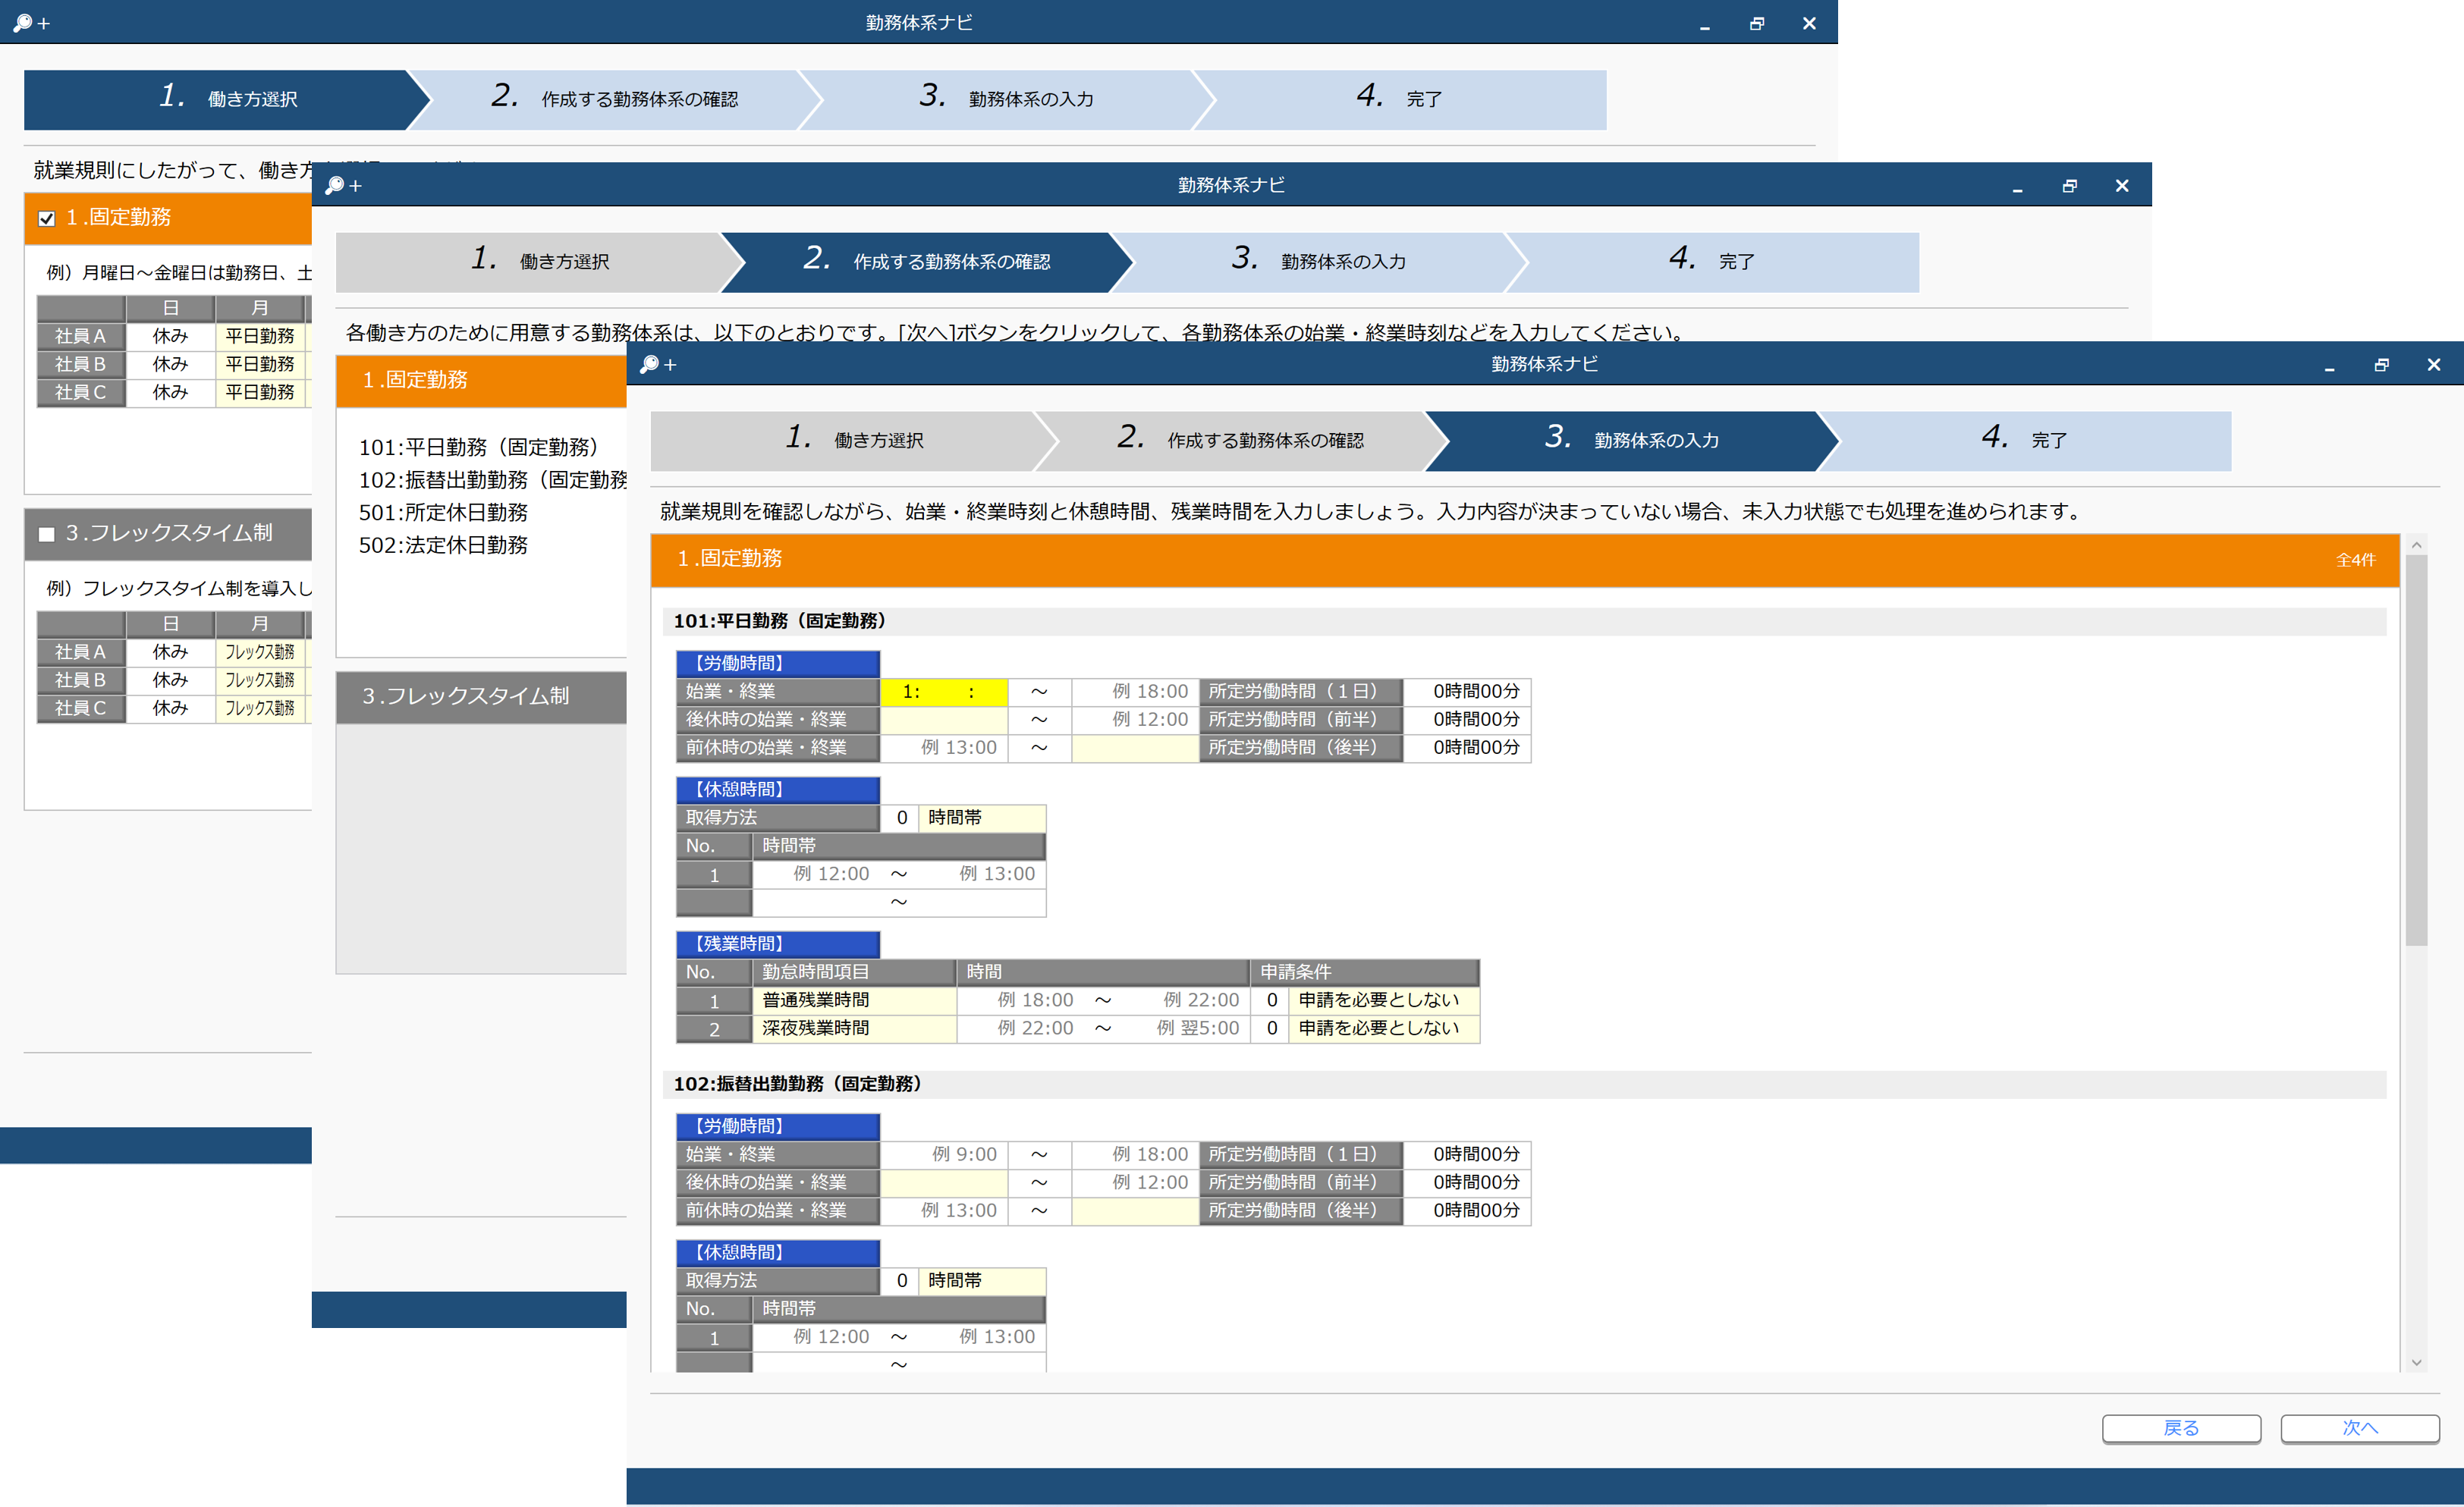Uncheck the 1.固定勤務 checkbox
2464x1507 pixels.
pyautogui.click(x=46, y=218)
